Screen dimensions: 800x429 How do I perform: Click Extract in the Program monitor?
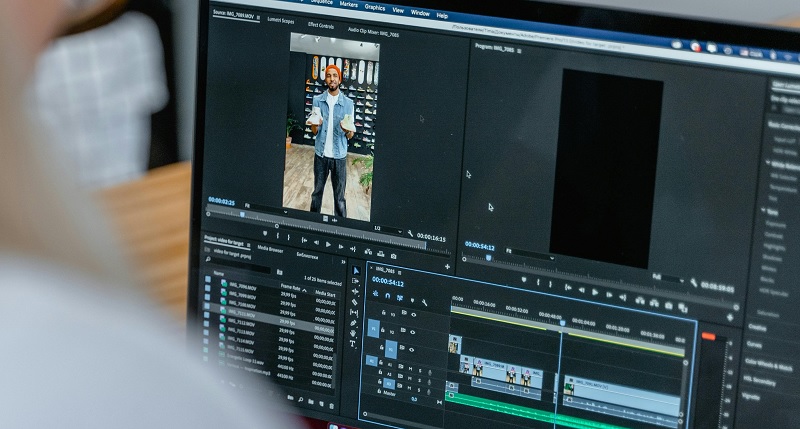(654, 304)
